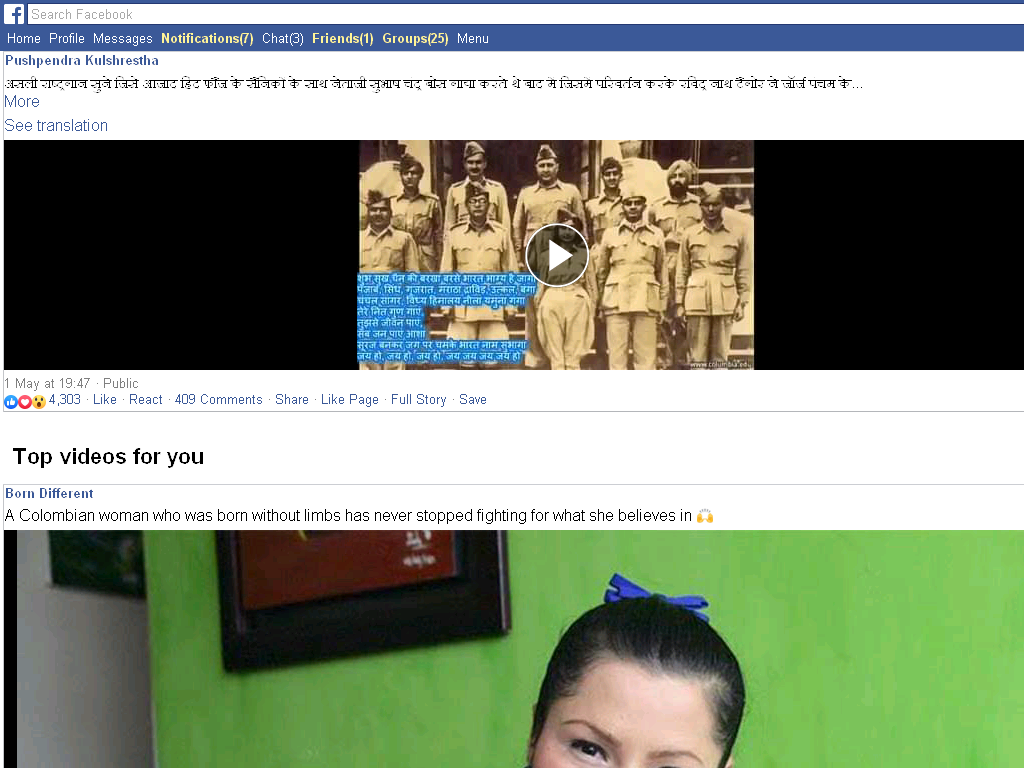Open Profile from navigation bar

[x=67, y=39]
